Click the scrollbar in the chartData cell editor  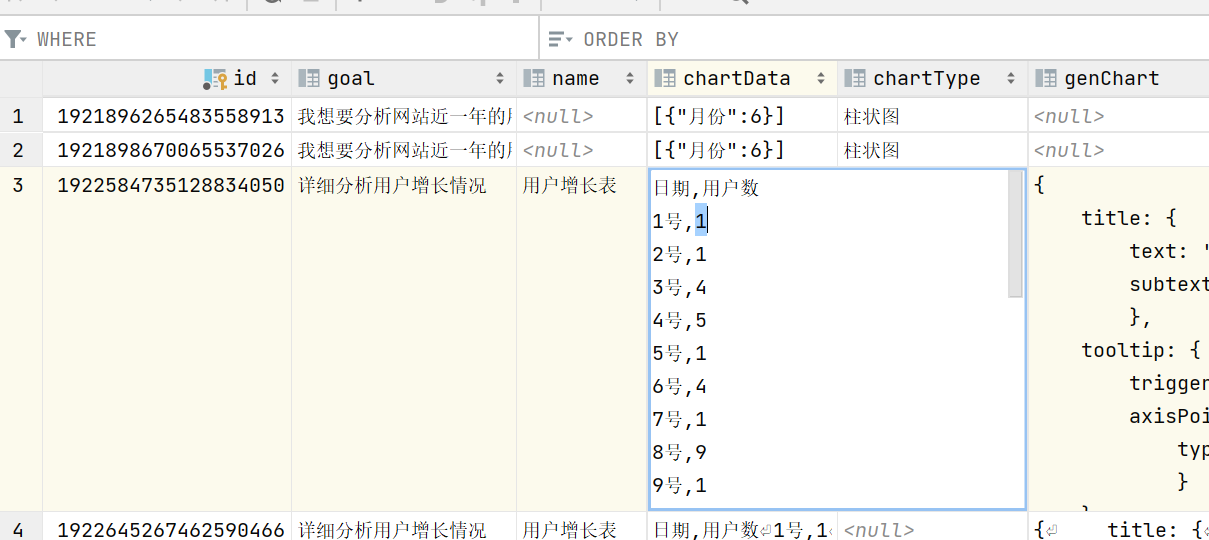tap(1015, 234)
